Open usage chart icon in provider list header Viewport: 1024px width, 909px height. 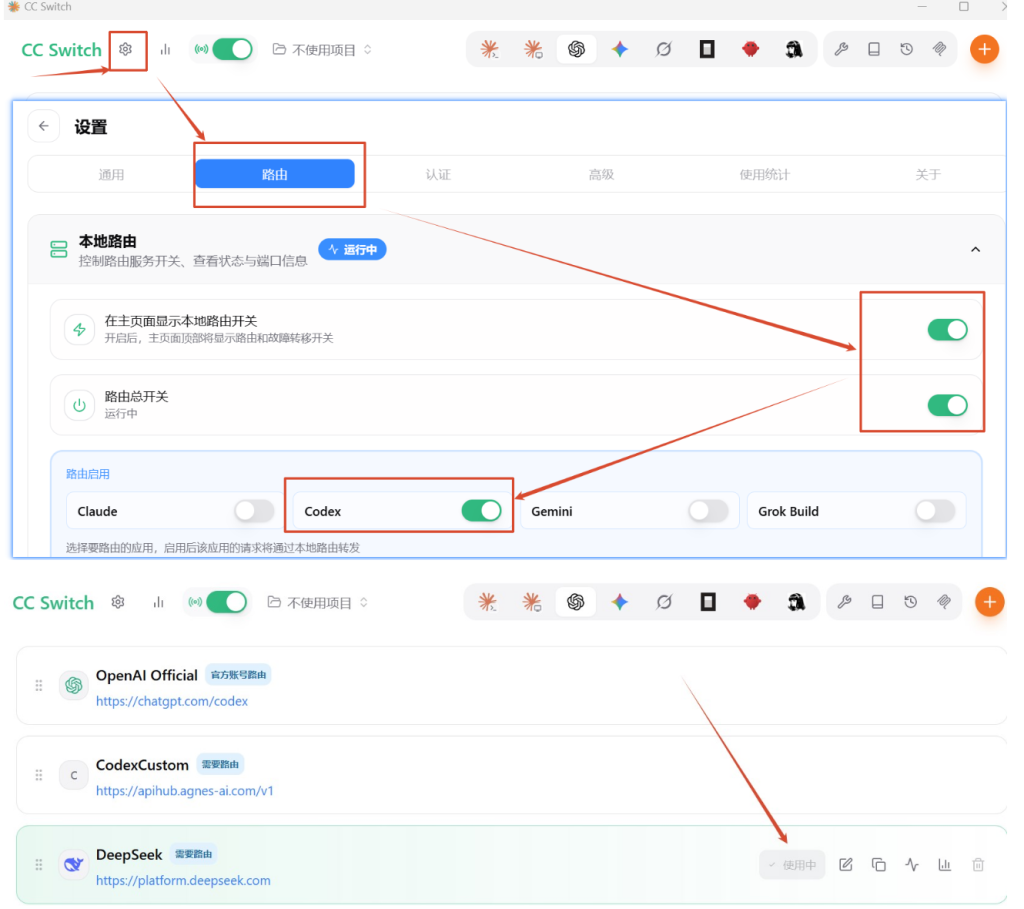pyautogui.click(x=158, y=602)
